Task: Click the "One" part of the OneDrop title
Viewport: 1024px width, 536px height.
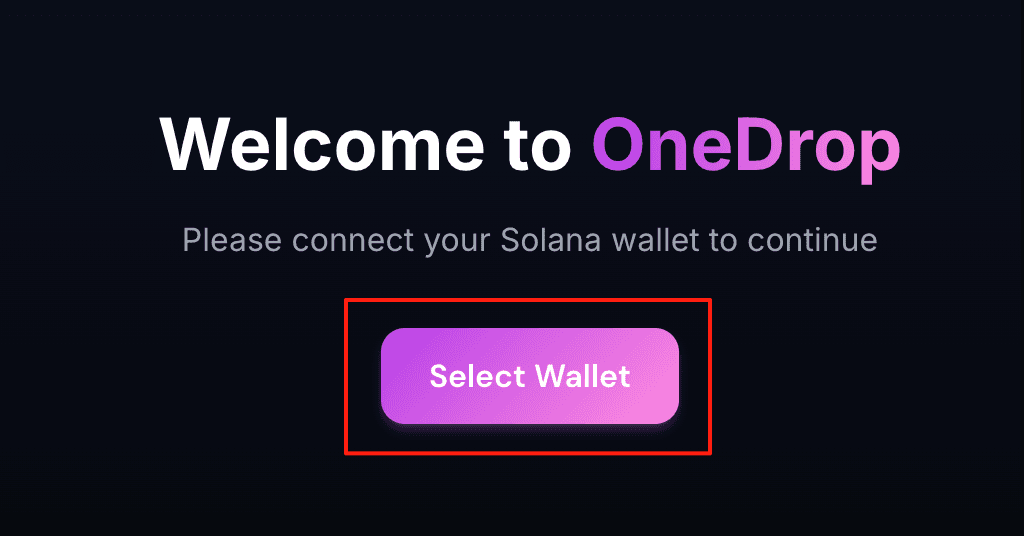Action: pyautogui.click(x=662, y=146)
